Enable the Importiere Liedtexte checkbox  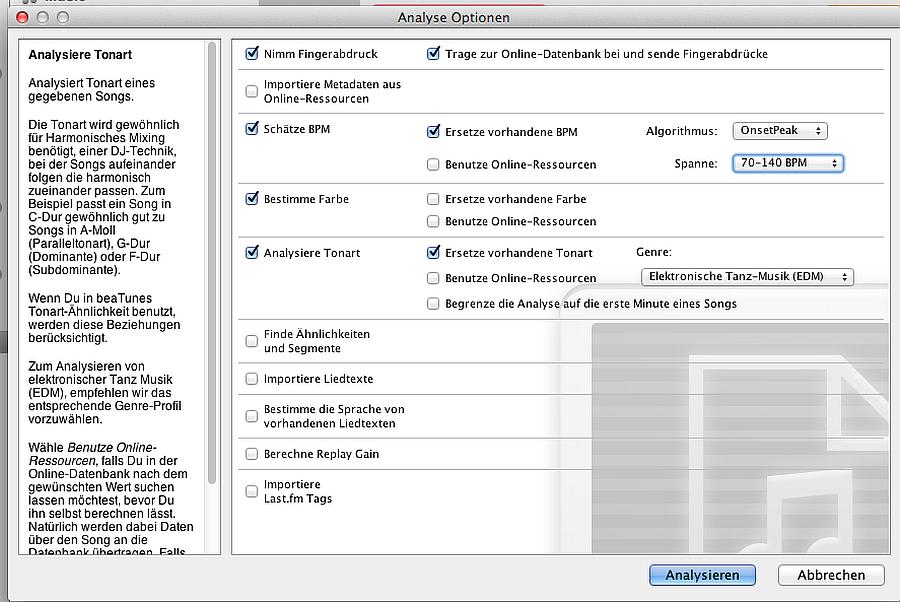[252, 379]
